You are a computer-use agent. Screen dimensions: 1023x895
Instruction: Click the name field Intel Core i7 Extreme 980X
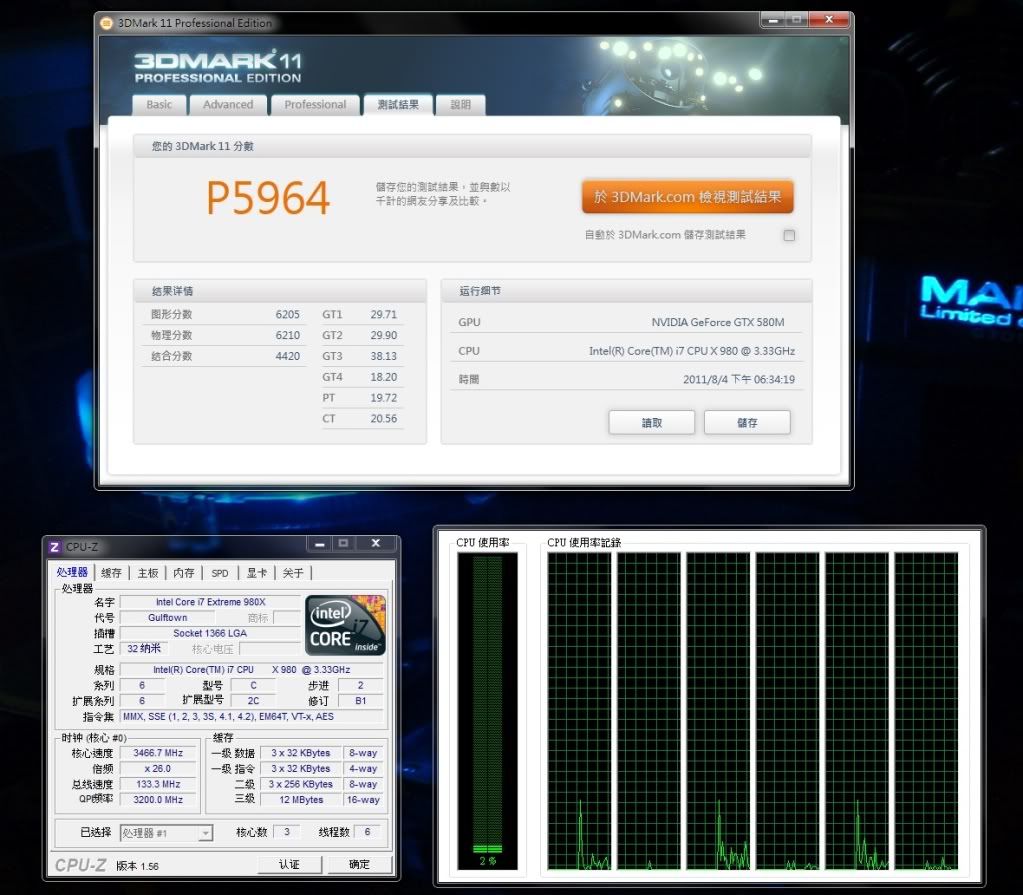[x=210, y=602]
